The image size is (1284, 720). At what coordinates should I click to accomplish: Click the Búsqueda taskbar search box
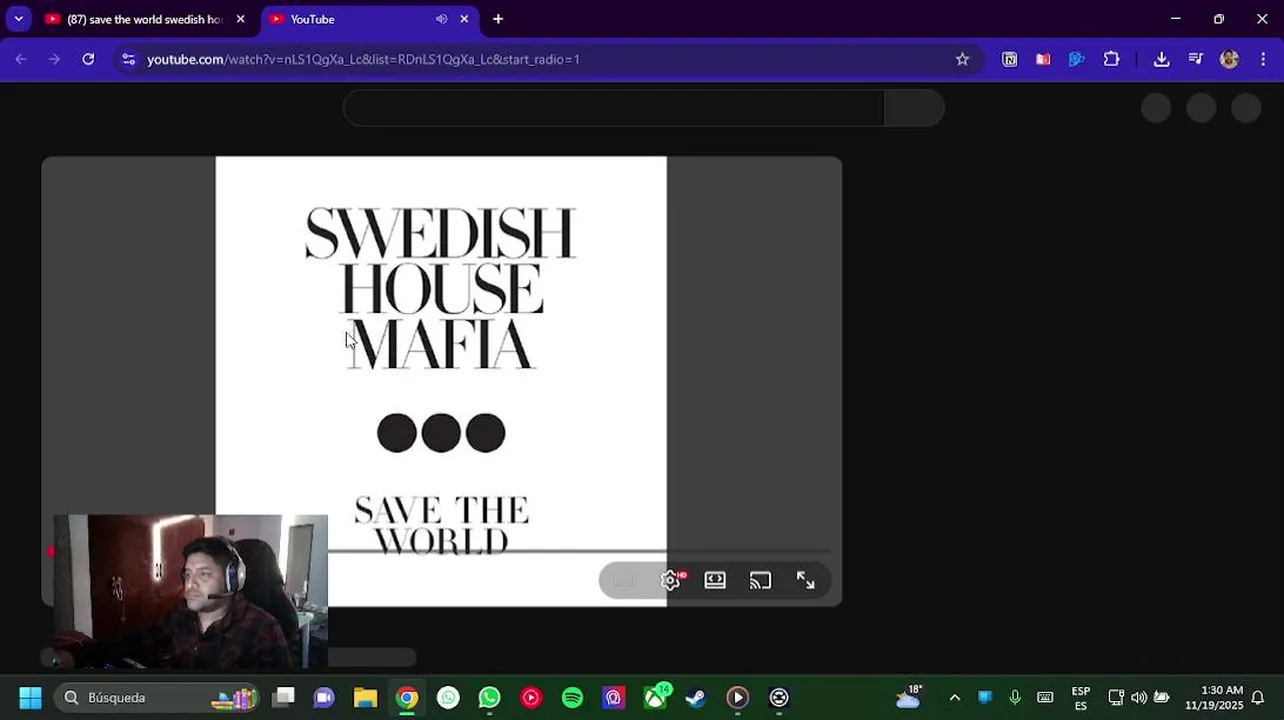[x=157, y=697]
